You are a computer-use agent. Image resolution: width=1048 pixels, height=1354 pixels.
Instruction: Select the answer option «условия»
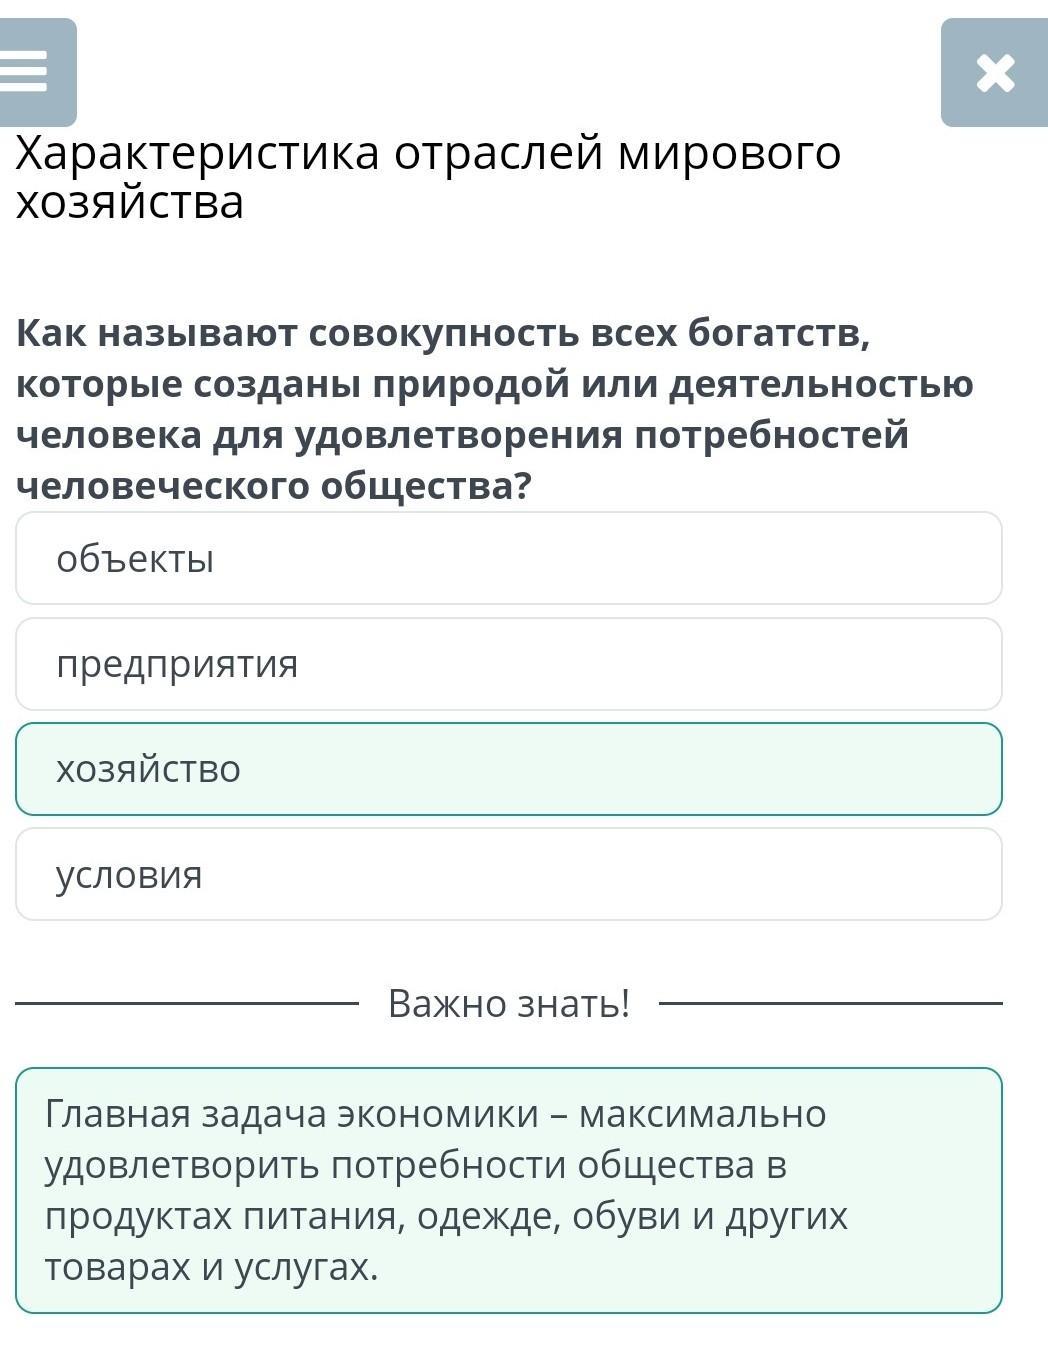[508, 874]
